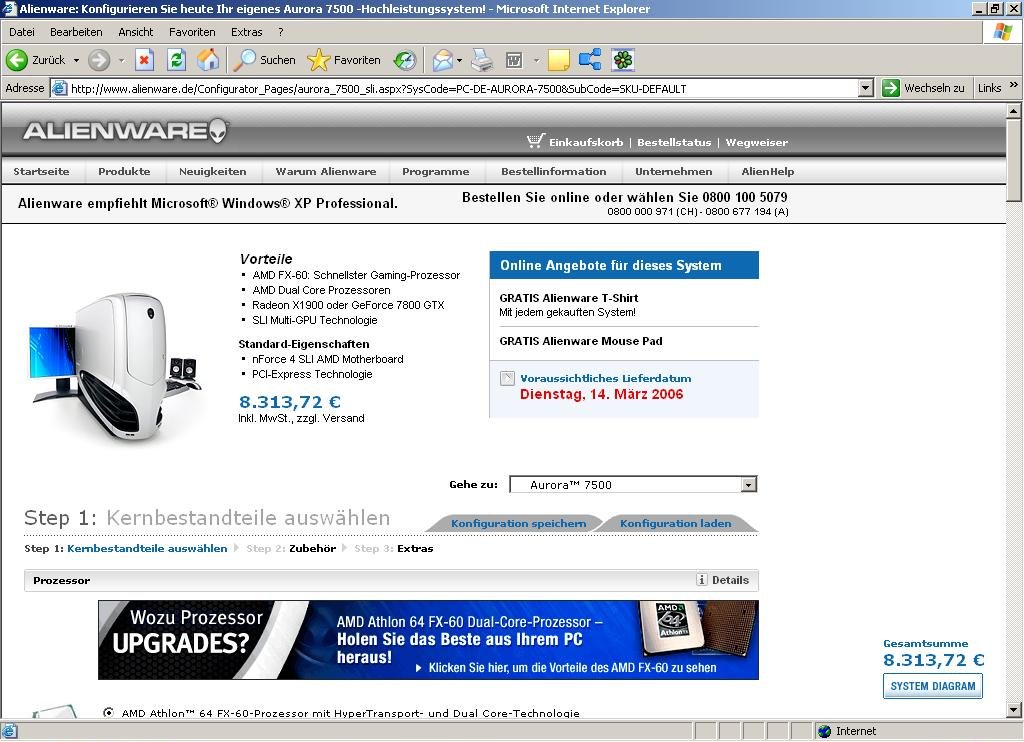Open the Konfiguration speichern tab
This screenshot has height=742, width=1024.
click(518, 523)
